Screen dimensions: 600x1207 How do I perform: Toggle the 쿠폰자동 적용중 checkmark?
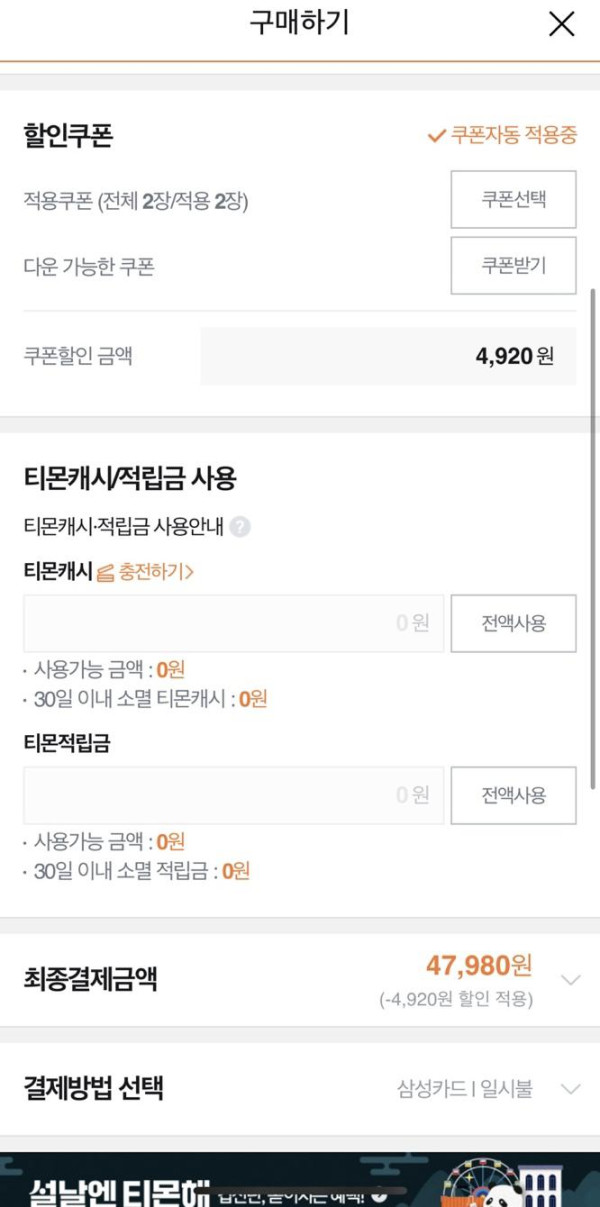pos(436,136)
